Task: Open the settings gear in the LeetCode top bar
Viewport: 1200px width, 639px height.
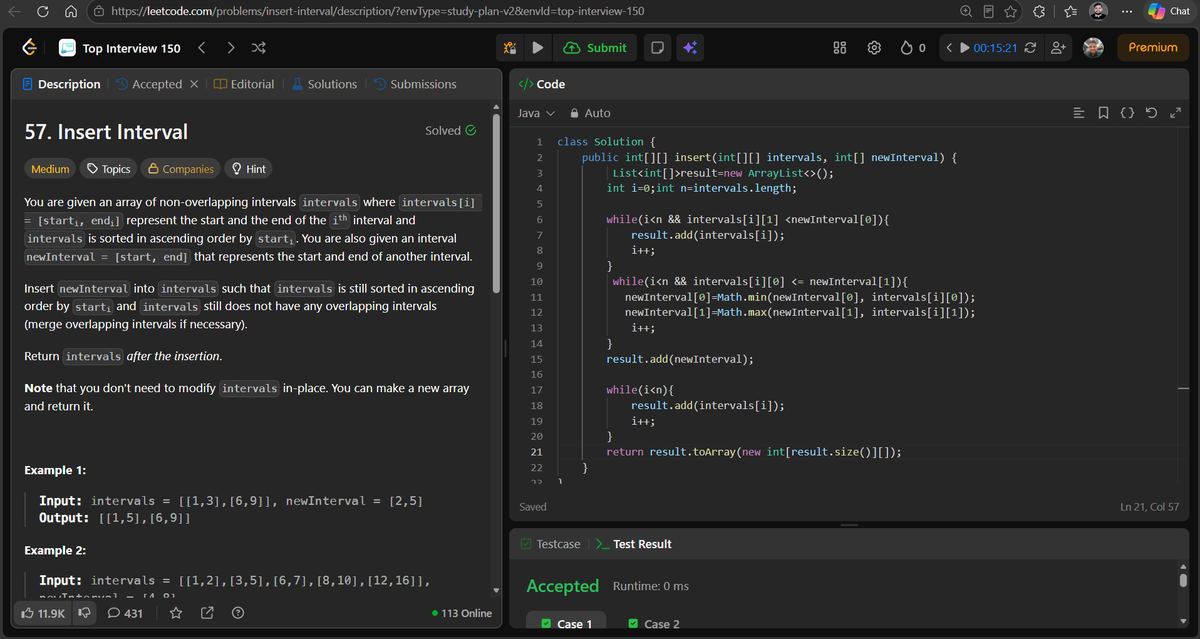Action: coord(874,47)
